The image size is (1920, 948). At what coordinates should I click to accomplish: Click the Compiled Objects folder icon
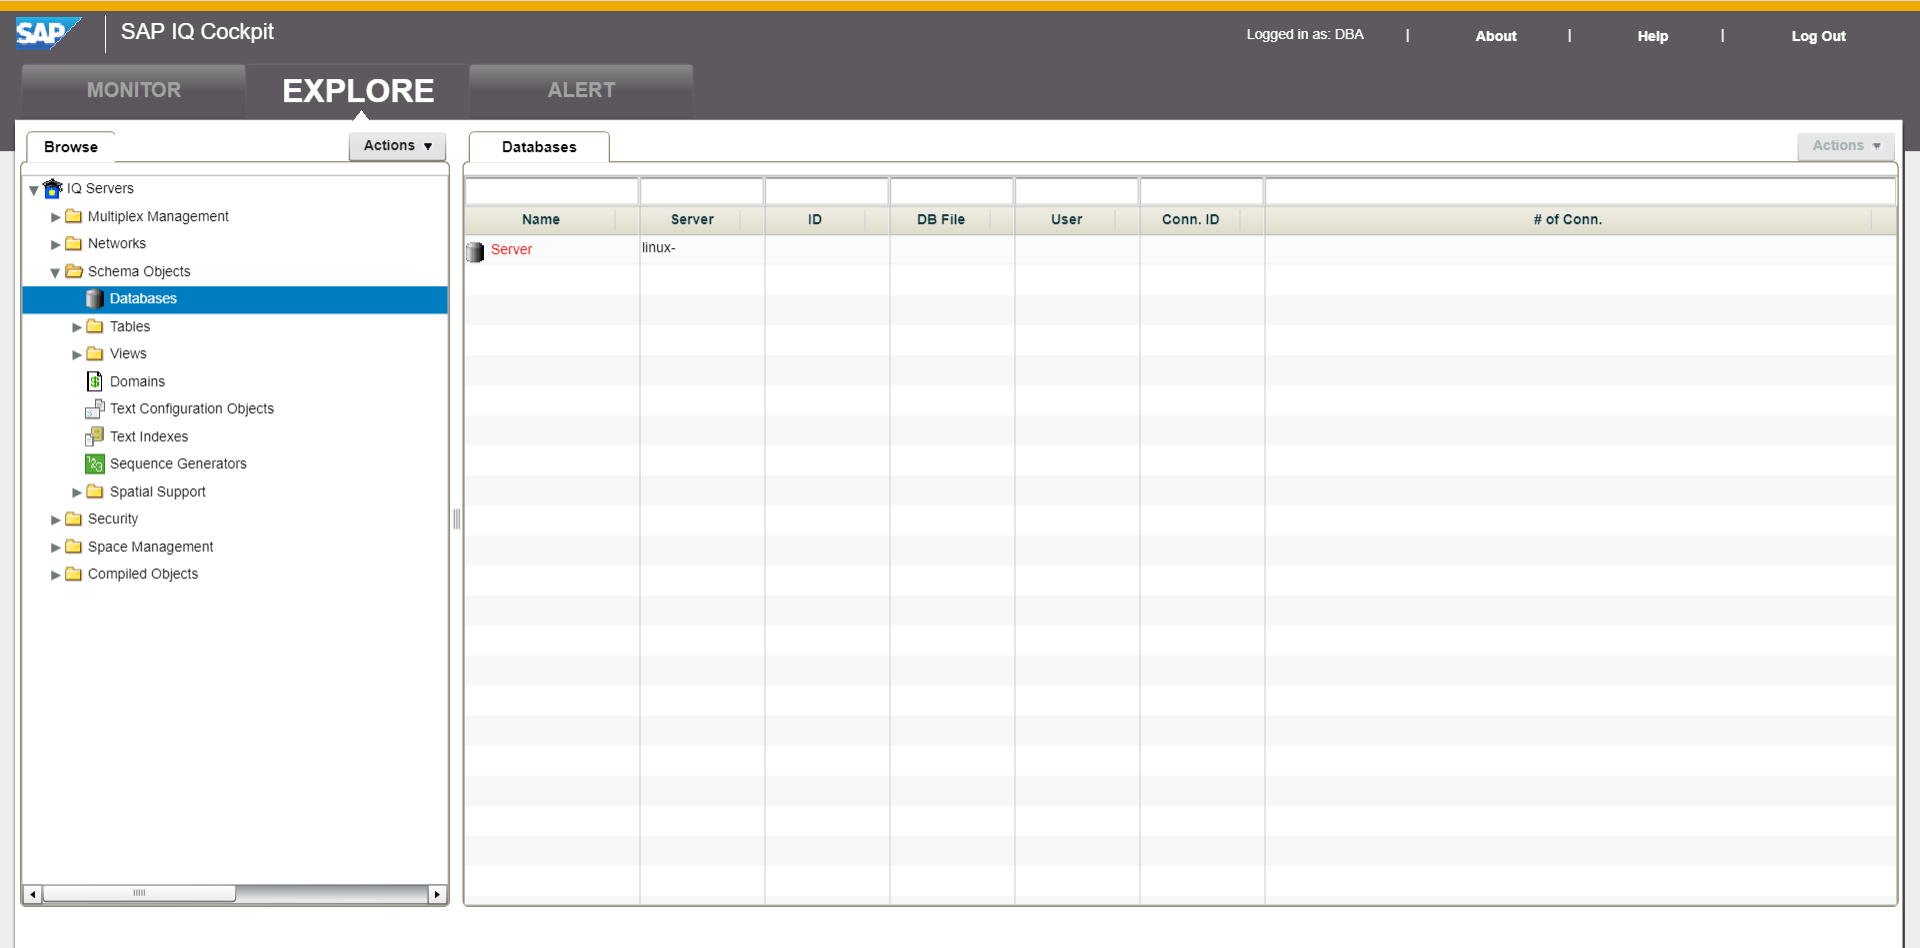(x=74, y=573)
